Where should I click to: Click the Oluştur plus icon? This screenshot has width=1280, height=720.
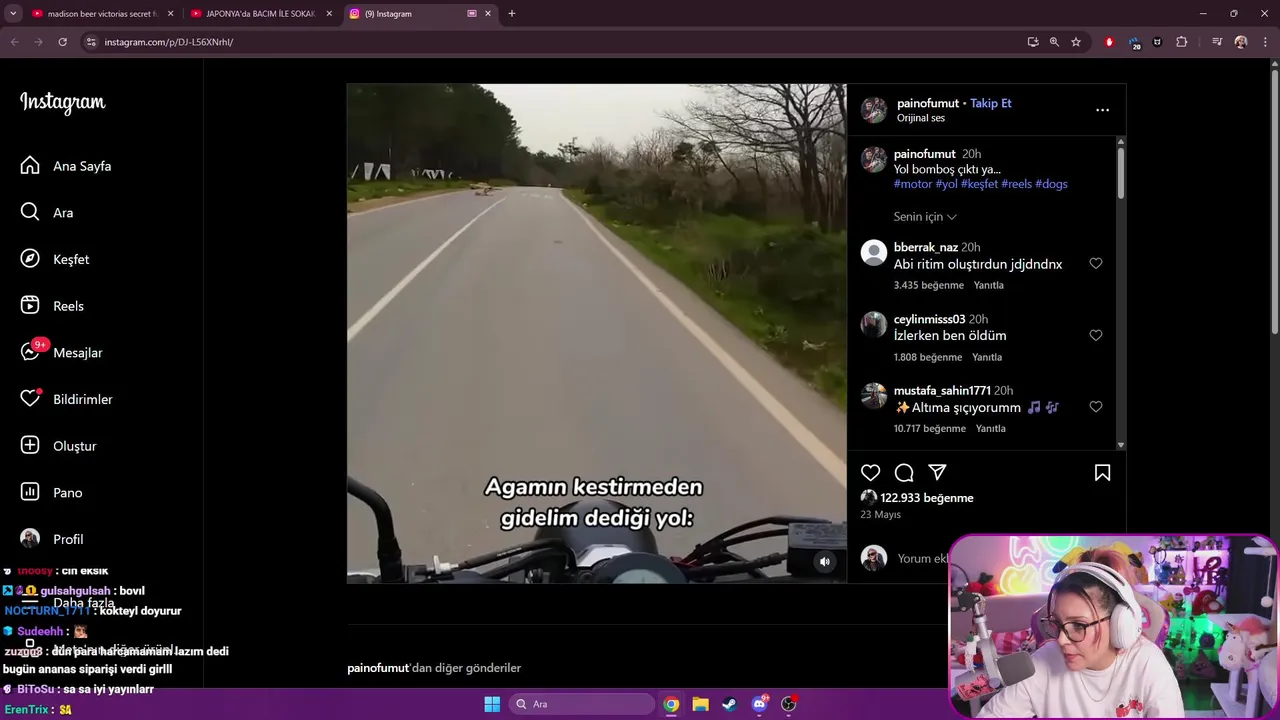[x=30, y=446]
